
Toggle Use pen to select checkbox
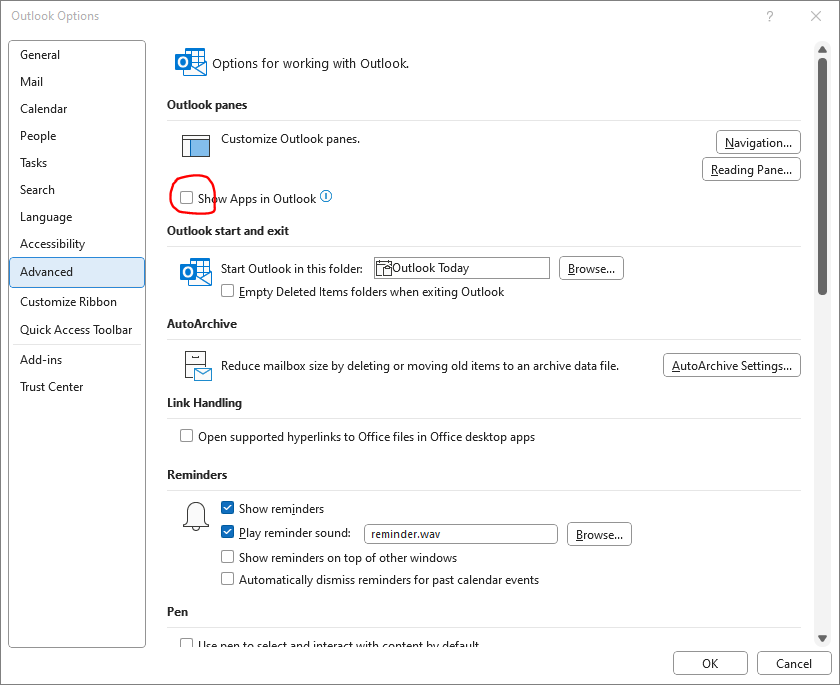click(x=186, y=643)
